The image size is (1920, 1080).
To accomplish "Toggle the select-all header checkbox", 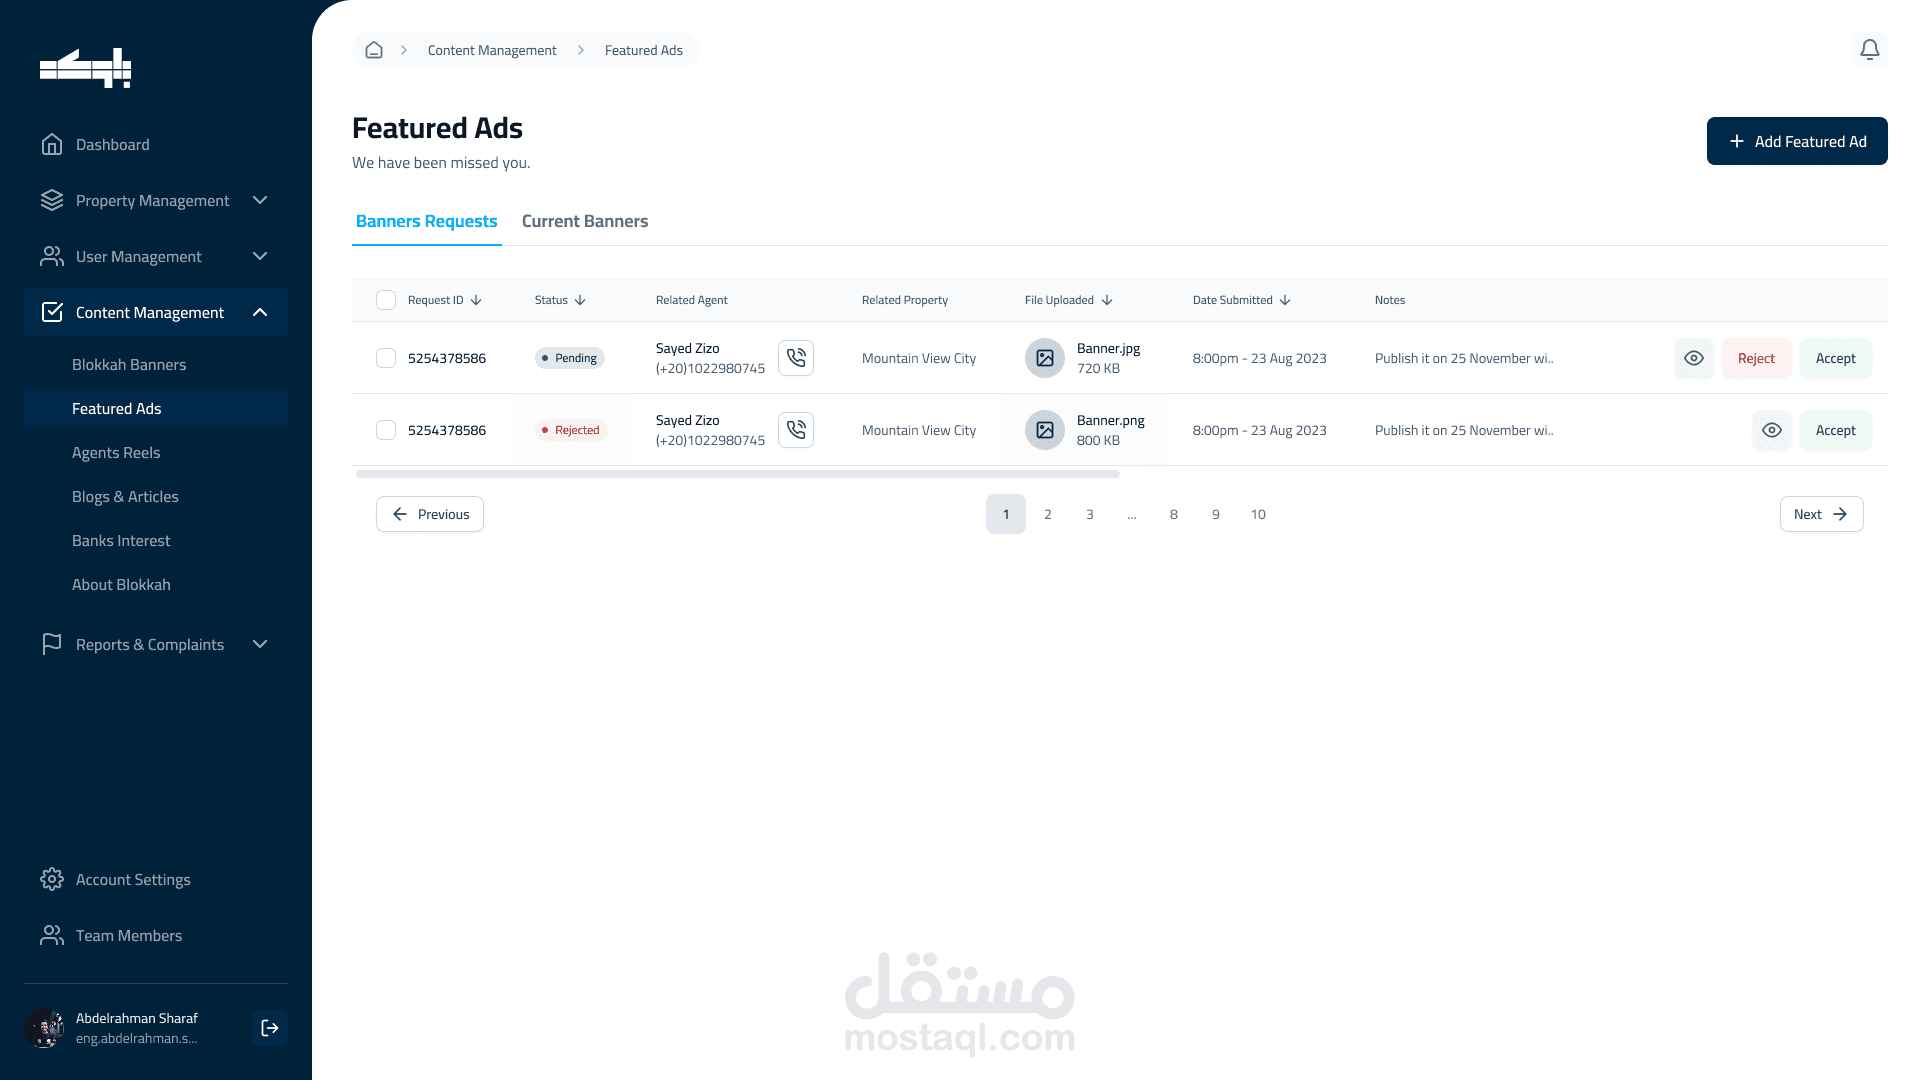I will [386, 300].
